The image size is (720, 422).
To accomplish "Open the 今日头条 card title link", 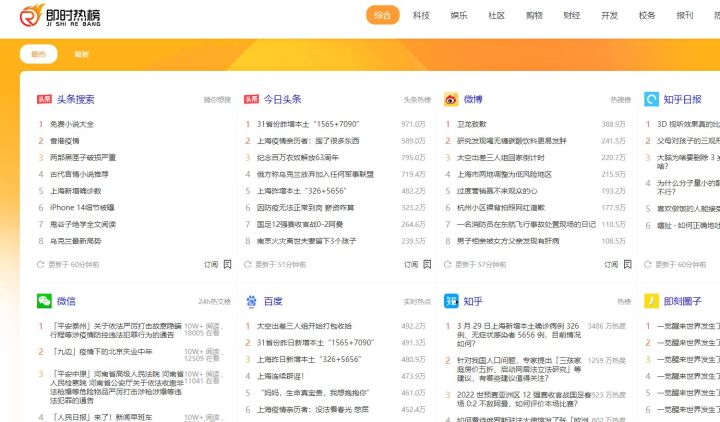I will pos(282,99).
